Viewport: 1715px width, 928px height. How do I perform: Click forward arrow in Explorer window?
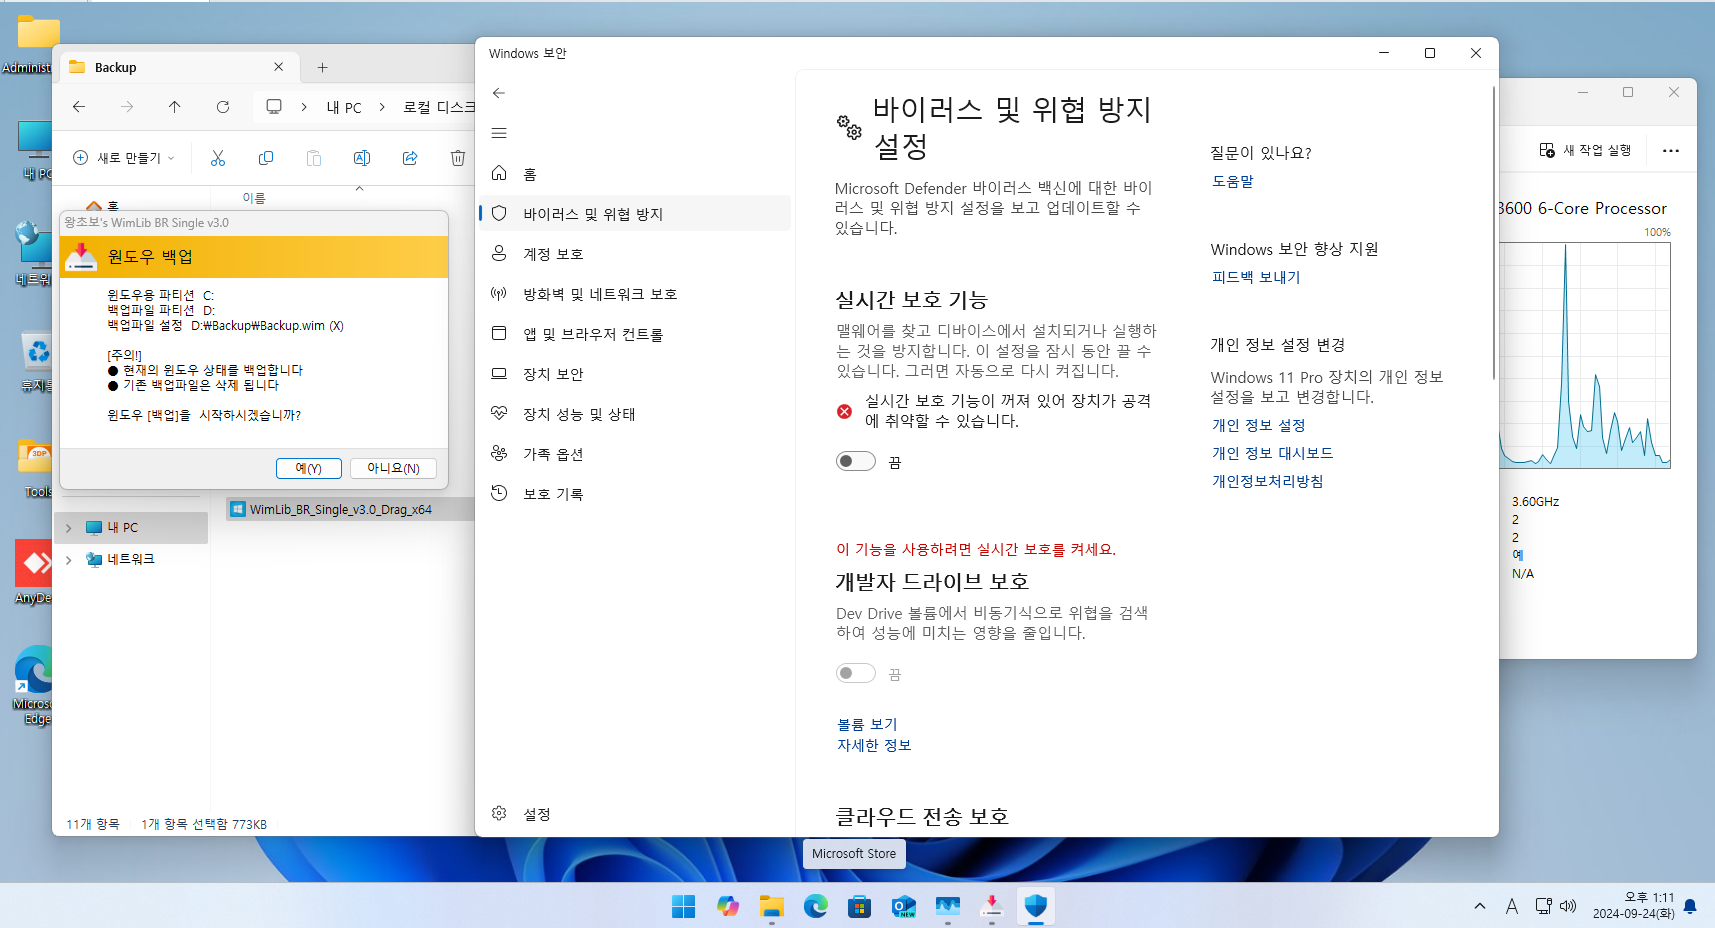click(127, 107)
